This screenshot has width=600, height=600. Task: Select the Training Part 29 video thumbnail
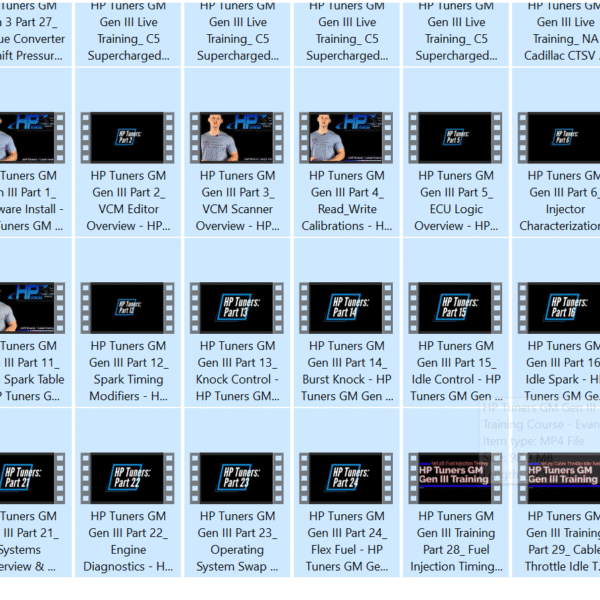559,478
